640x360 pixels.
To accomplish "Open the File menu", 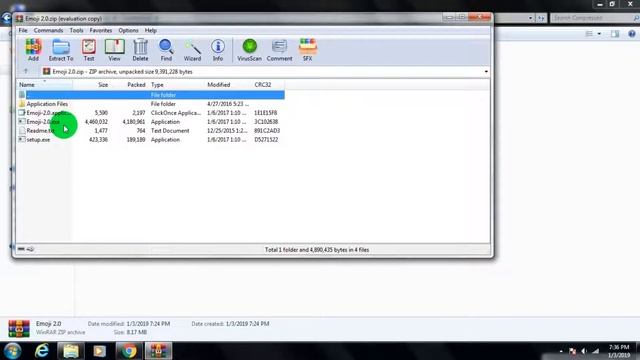I will pyautogui.click(x=23, y=31).
